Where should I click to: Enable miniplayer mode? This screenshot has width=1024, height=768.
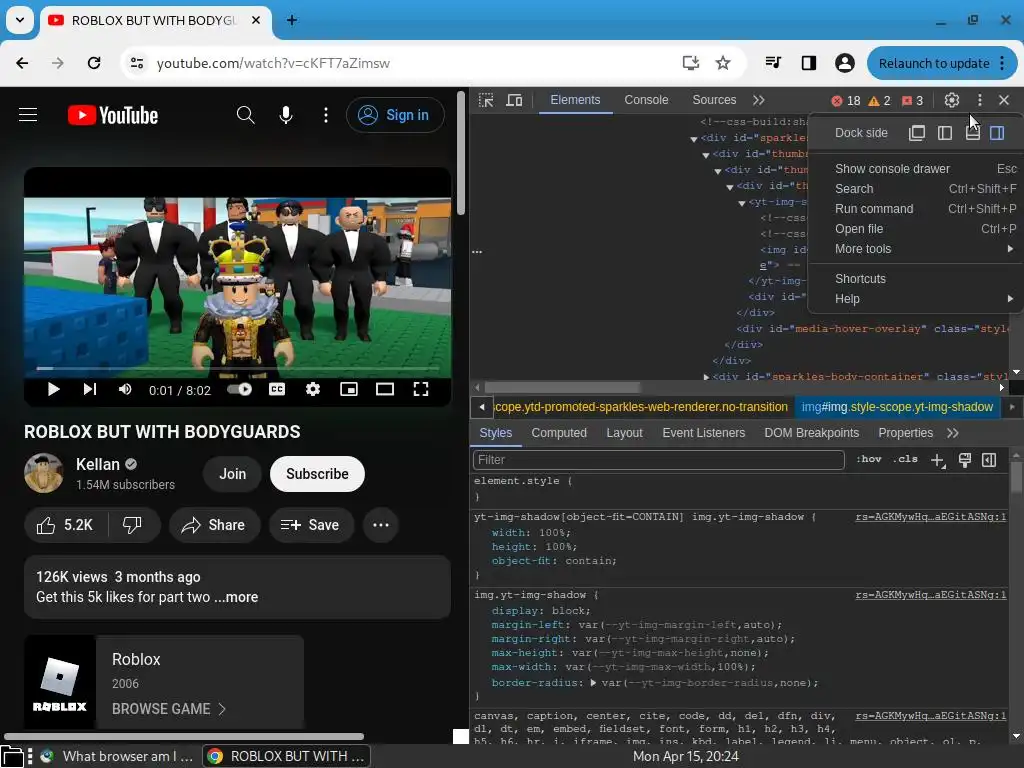tap(349, 390)
